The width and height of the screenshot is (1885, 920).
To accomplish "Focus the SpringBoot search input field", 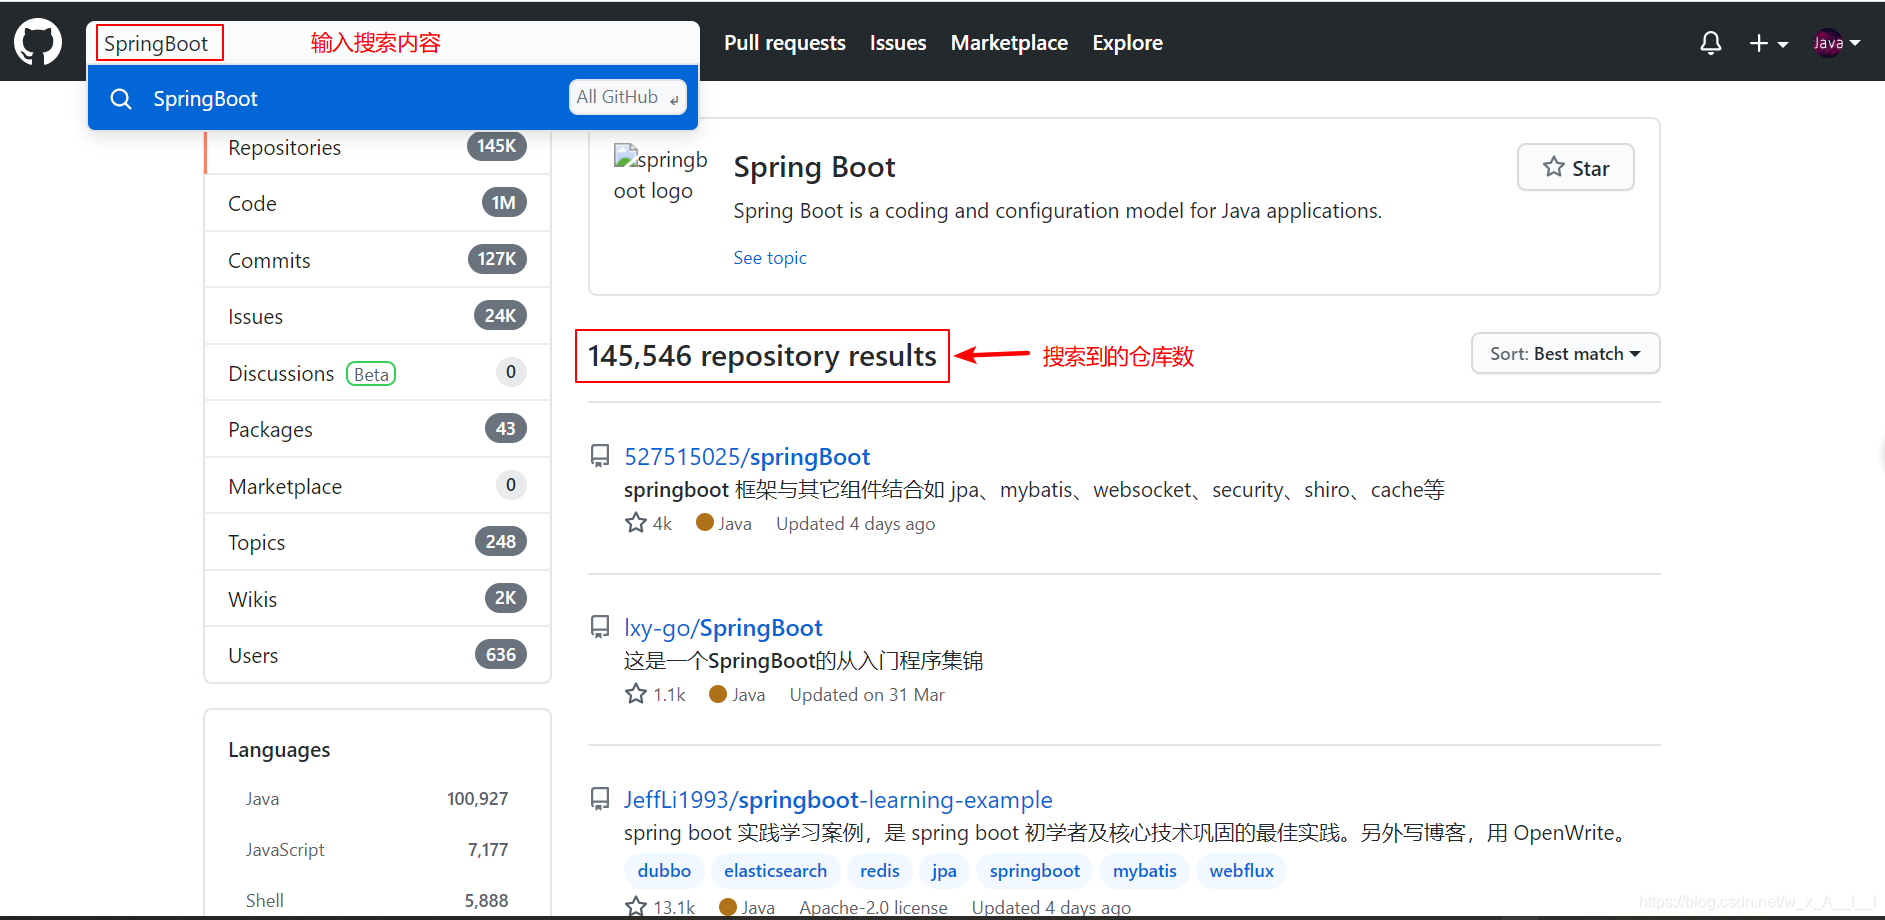I will click(393, 43).
